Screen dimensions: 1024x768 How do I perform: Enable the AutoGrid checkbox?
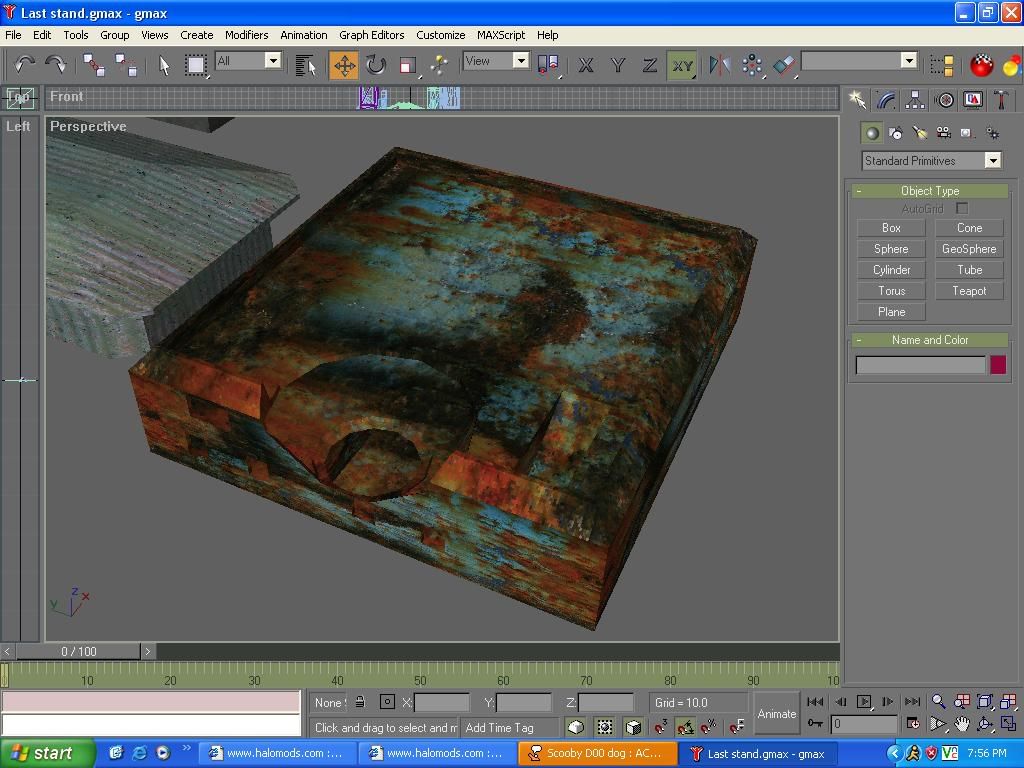(961, 208)
